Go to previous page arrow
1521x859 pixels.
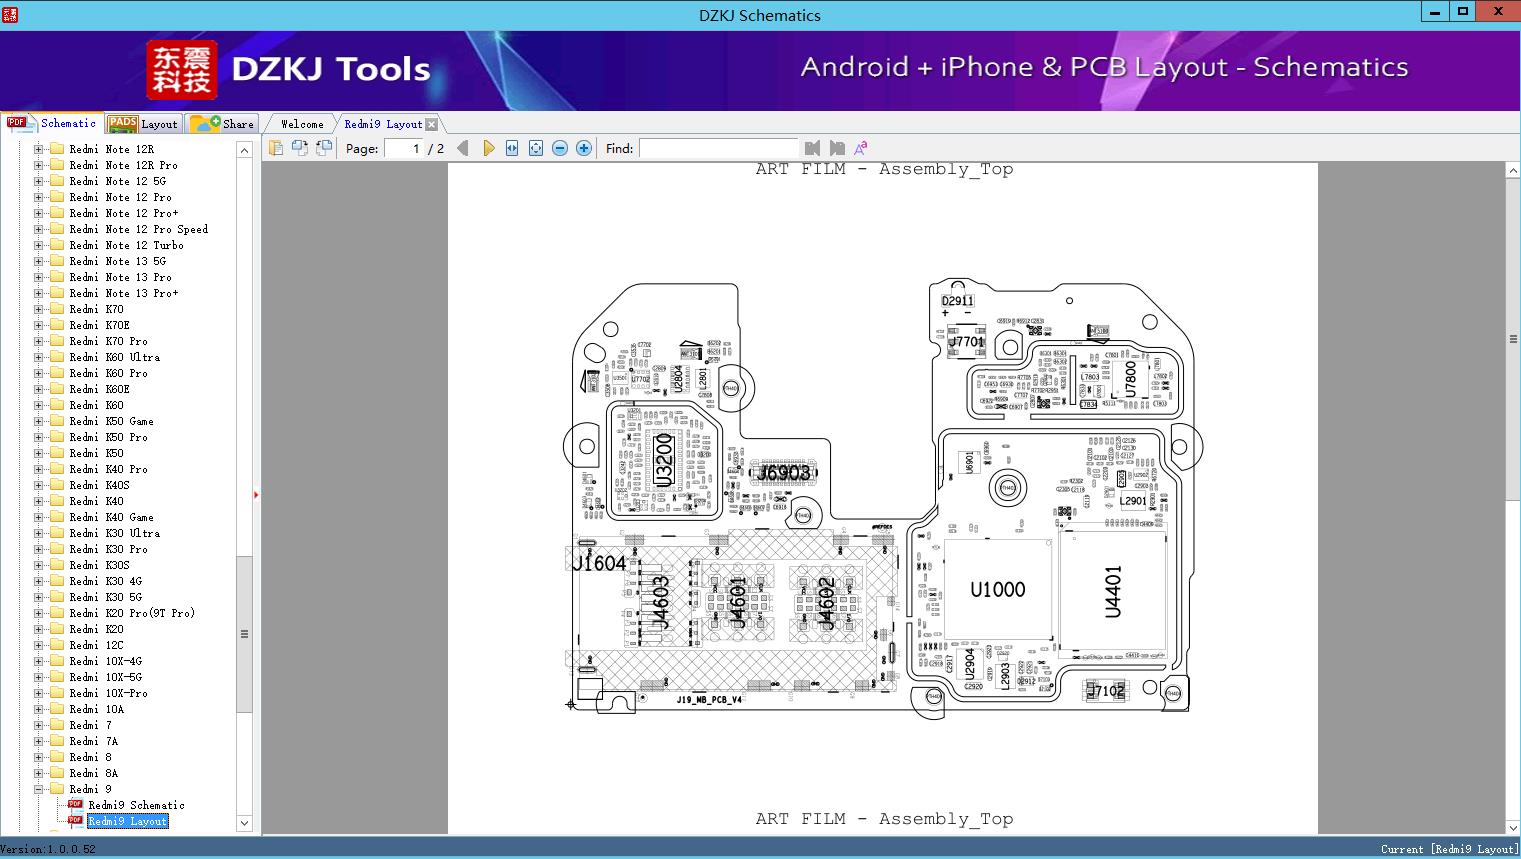(x=463, y=148)
